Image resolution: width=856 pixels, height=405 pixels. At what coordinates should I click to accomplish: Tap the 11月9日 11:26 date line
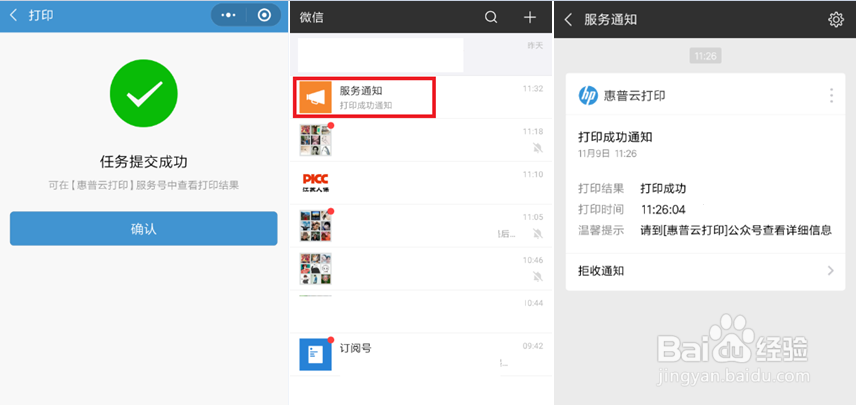[x=607, y=154]
